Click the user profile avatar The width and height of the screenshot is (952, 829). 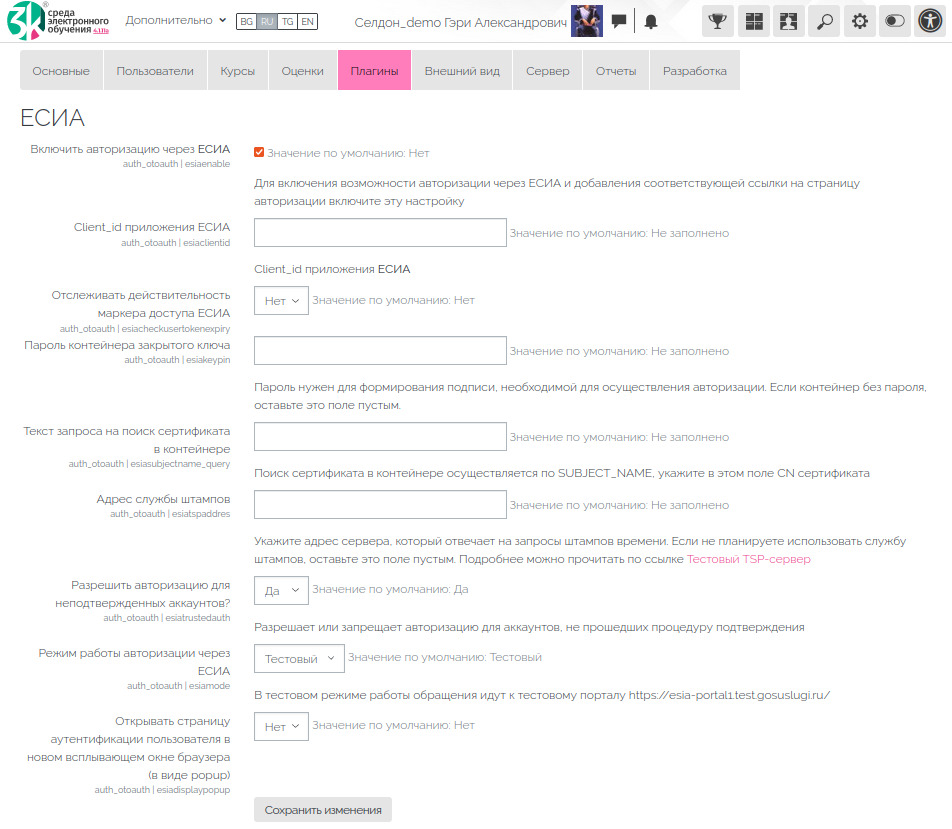586,21
